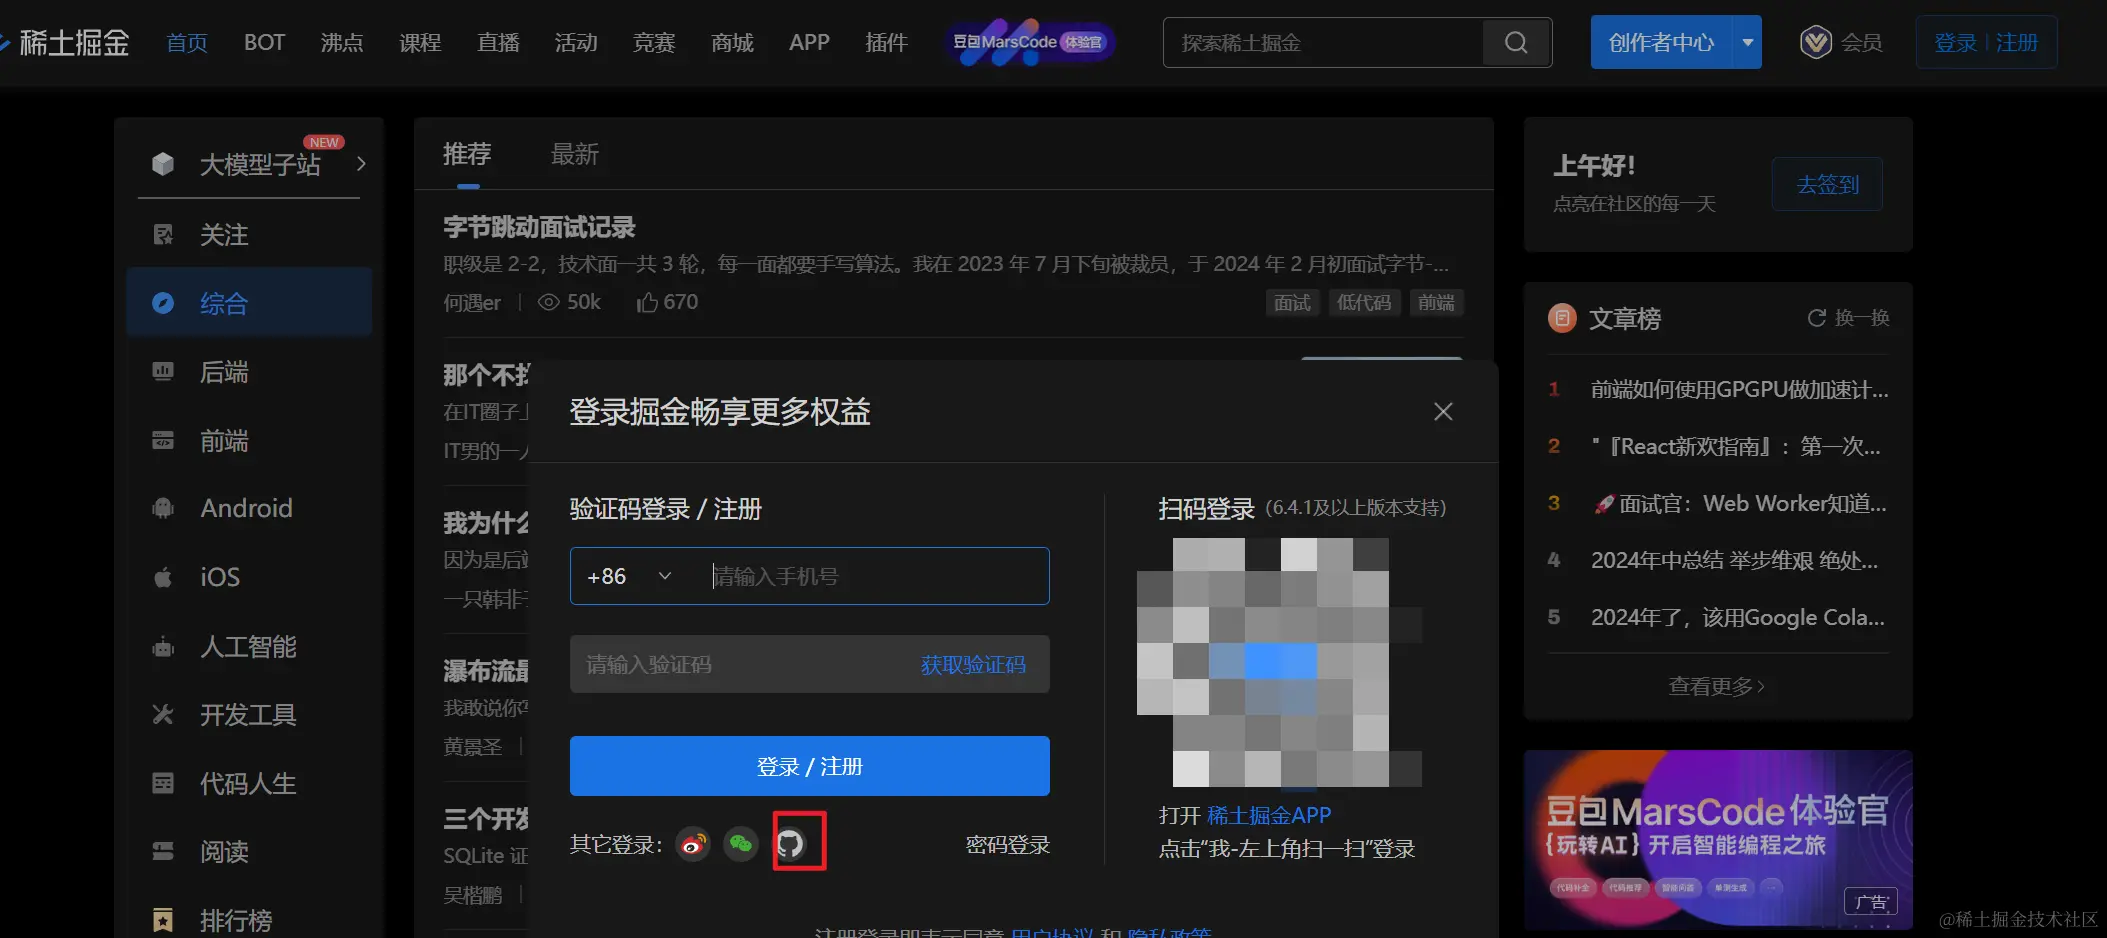The width and height of the screenshot is (2107, 938).
Task: Click the 去签到 check-in button
Action: point(1827,184)
